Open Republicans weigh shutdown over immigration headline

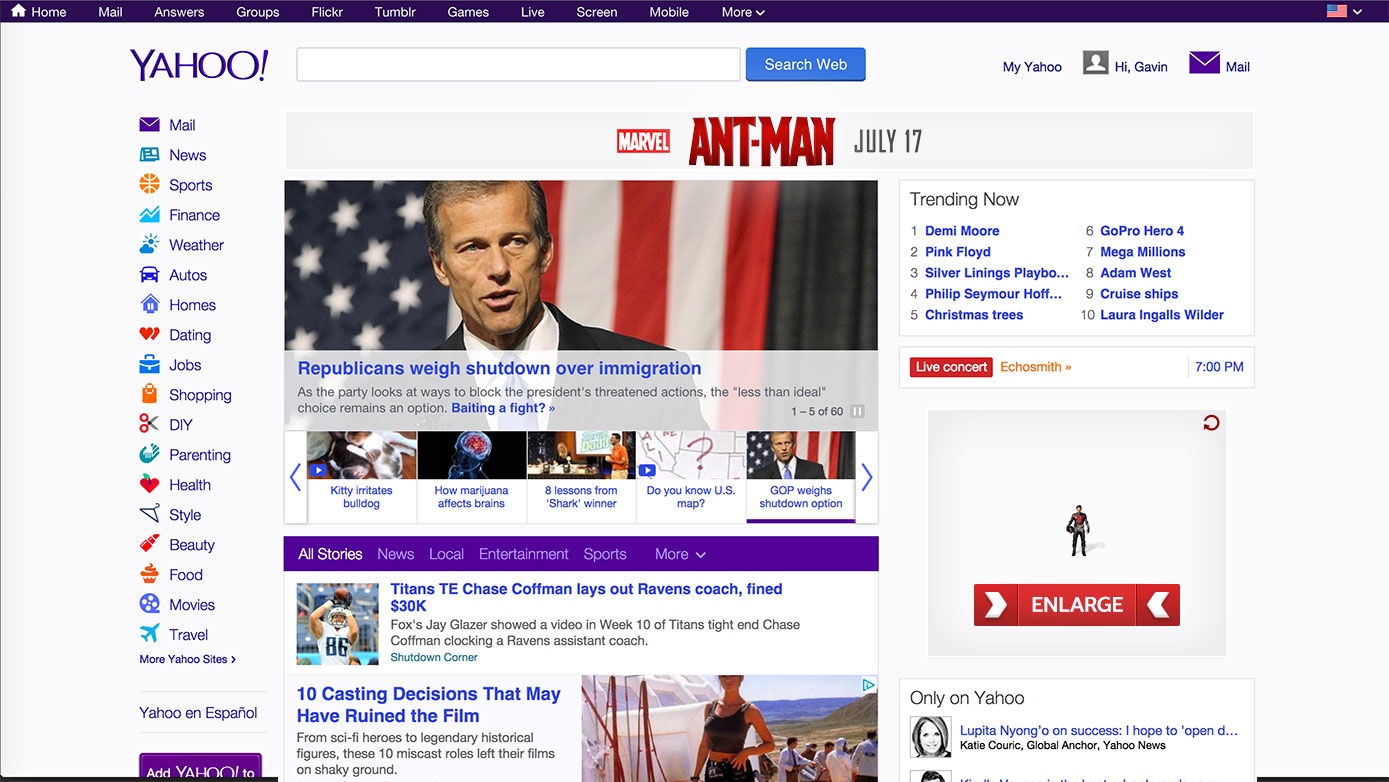(500, 368)
